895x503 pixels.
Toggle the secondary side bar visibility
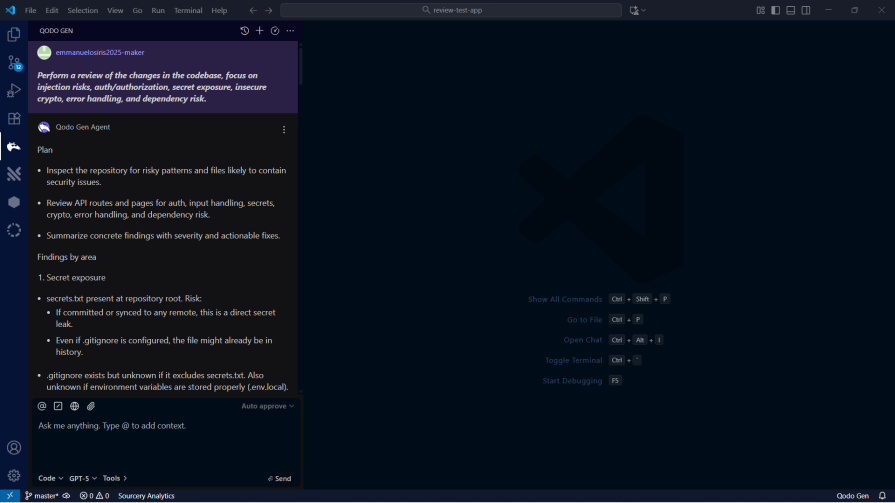point(806,10)
